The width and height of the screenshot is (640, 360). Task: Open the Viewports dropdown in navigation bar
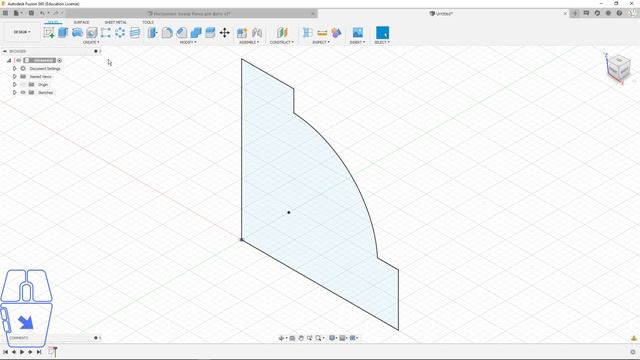point(354,338)
